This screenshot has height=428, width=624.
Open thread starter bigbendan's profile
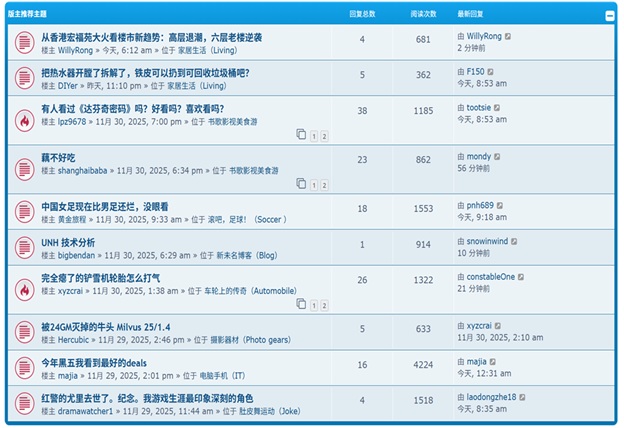[76, 256]
